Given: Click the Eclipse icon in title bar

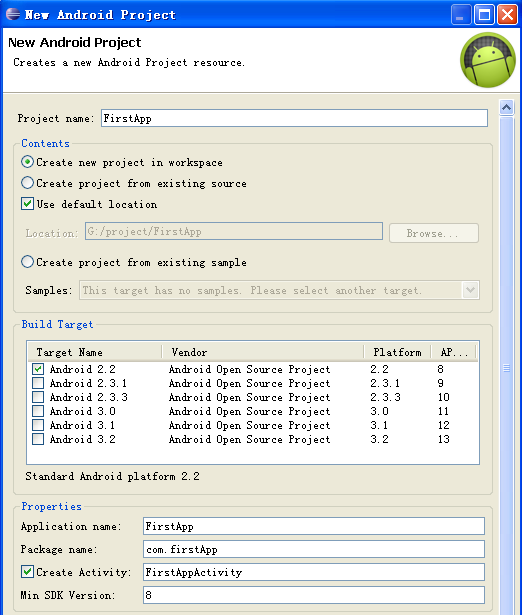Looking at the screenshot, I should point(13,14).
